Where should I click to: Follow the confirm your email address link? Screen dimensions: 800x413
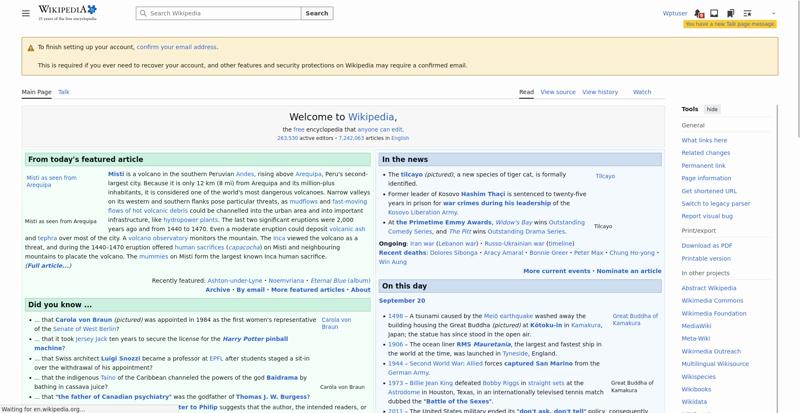click(177, 47)
